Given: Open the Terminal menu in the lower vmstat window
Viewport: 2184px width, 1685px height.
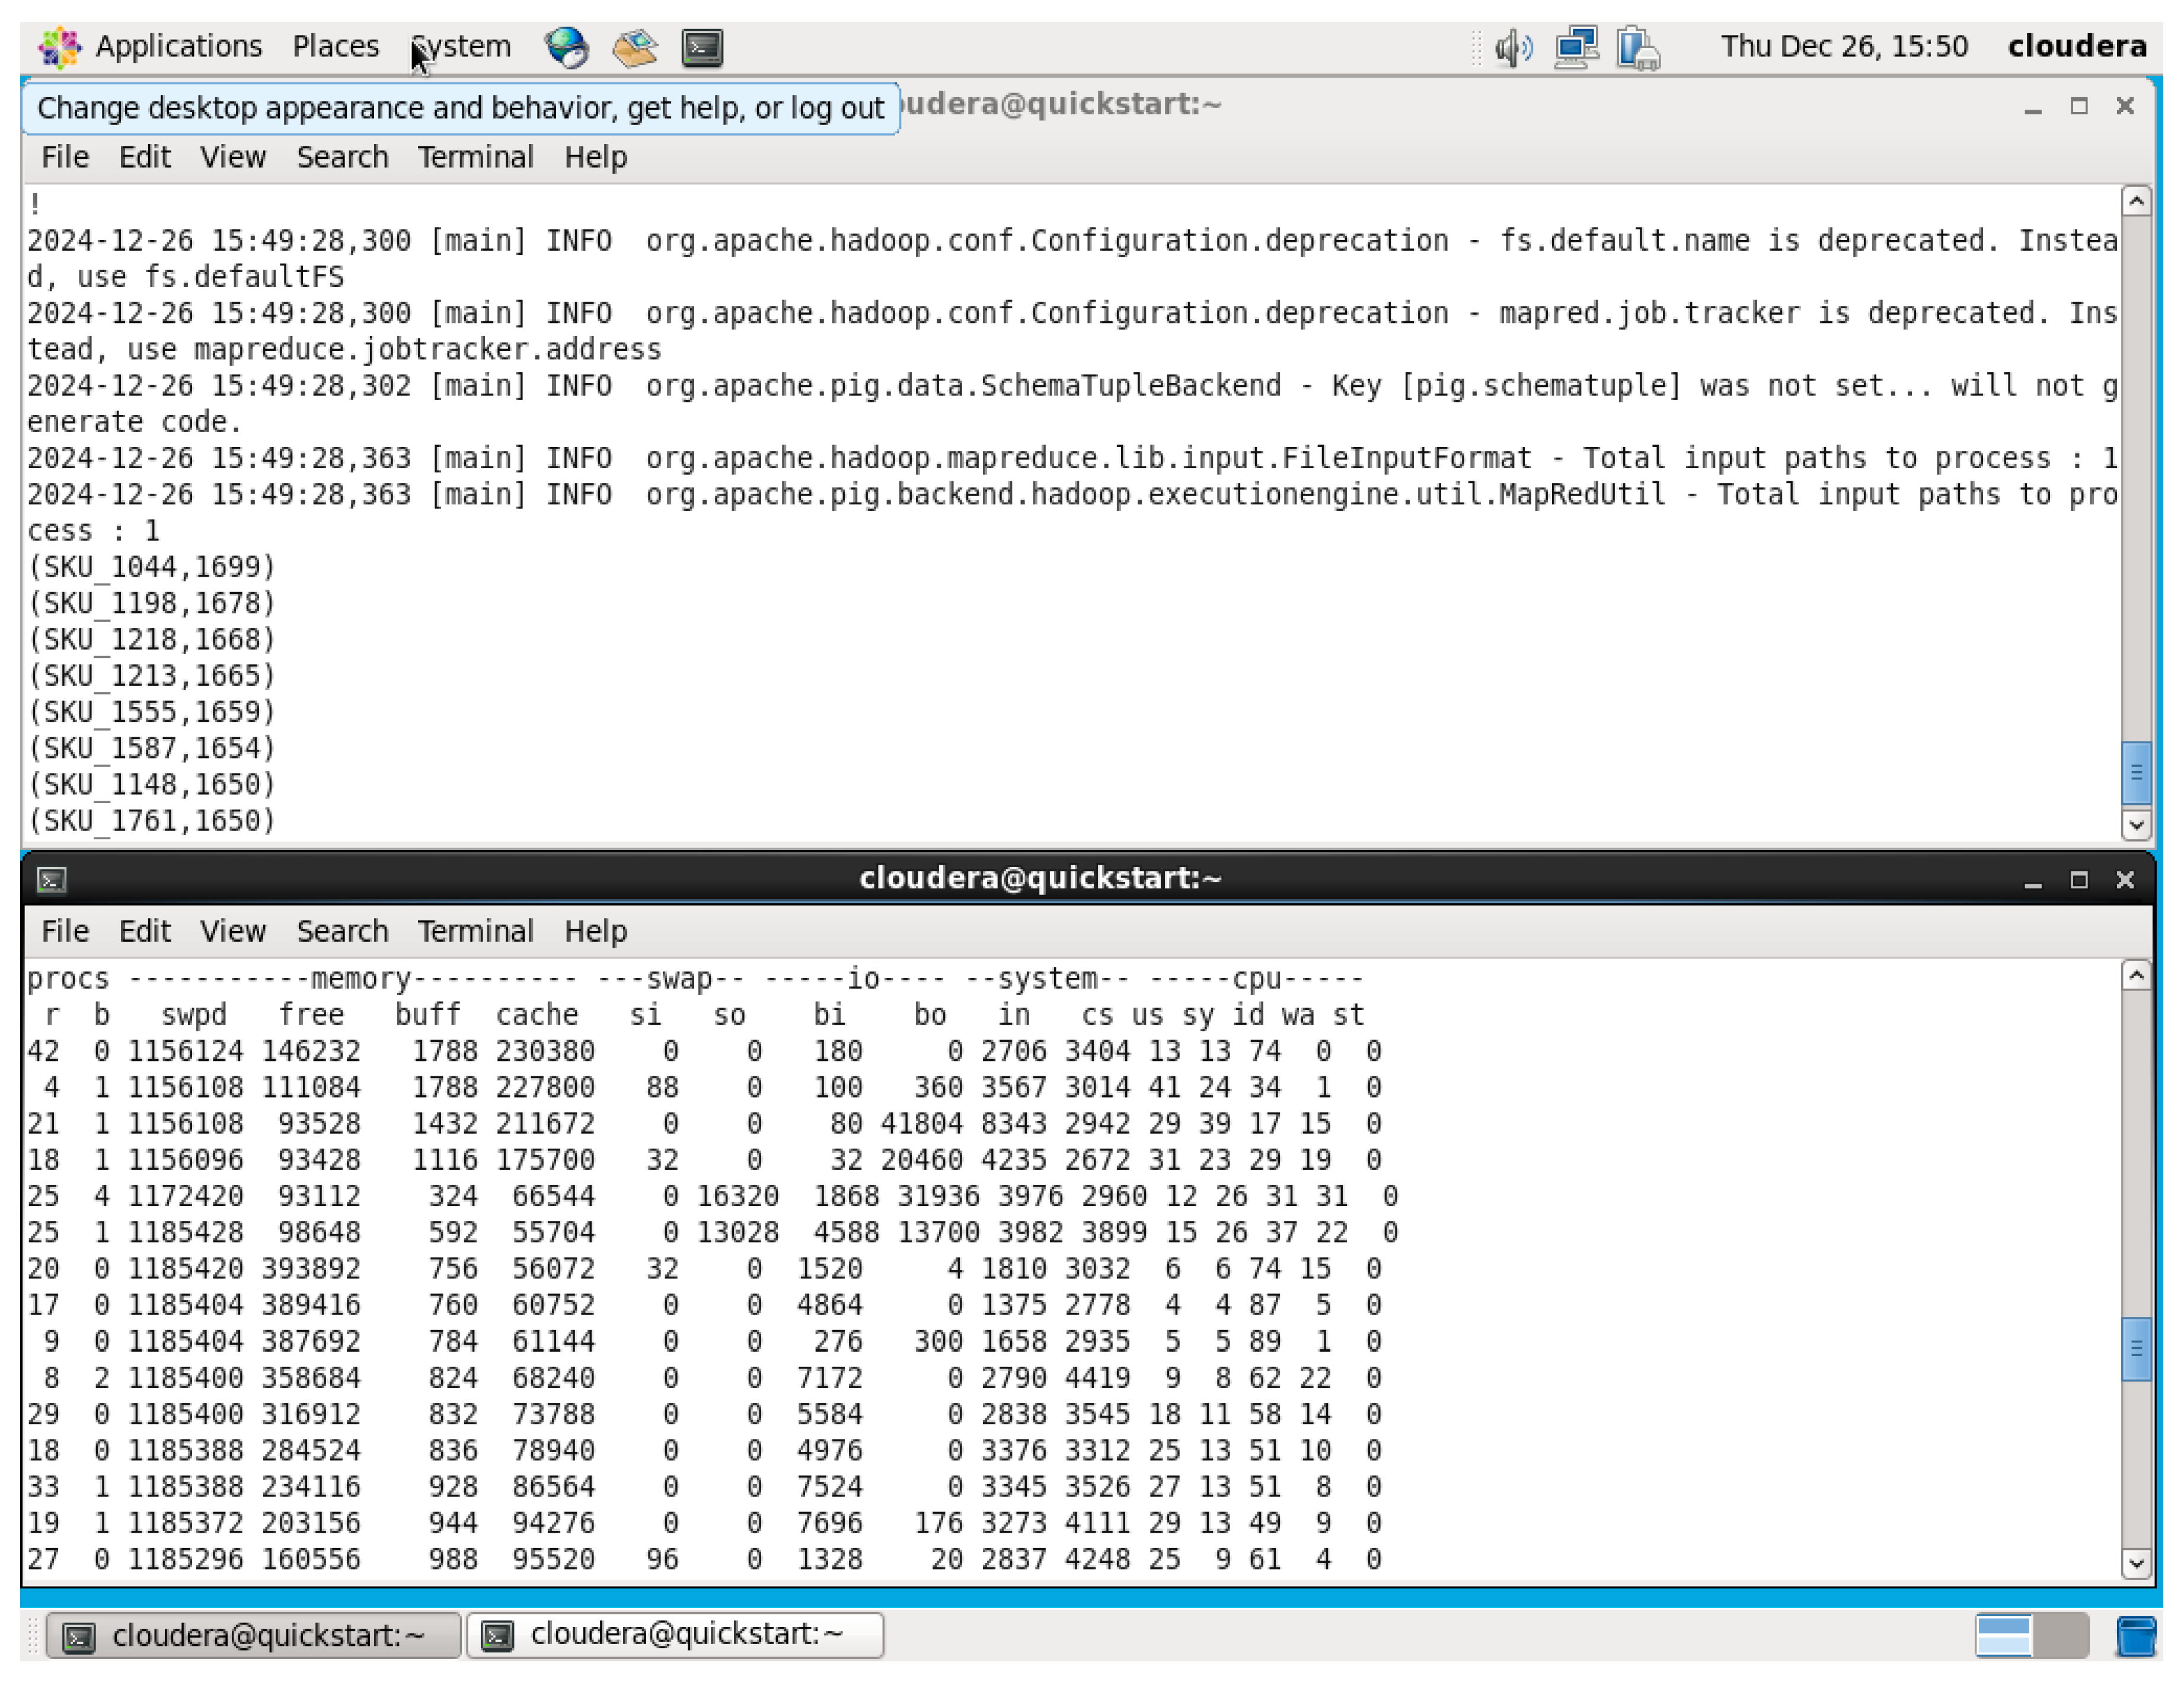Looking at the screenshot, I should (476, 931).
